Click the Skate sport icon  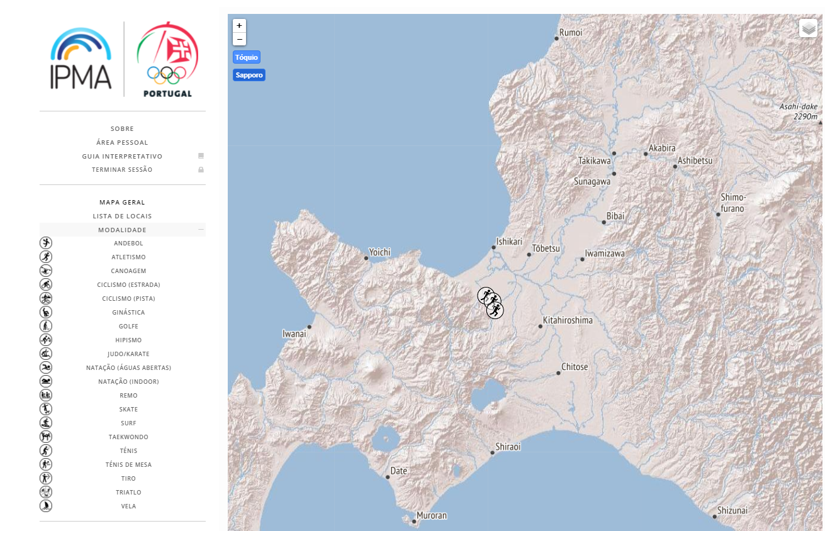[46, 409]
